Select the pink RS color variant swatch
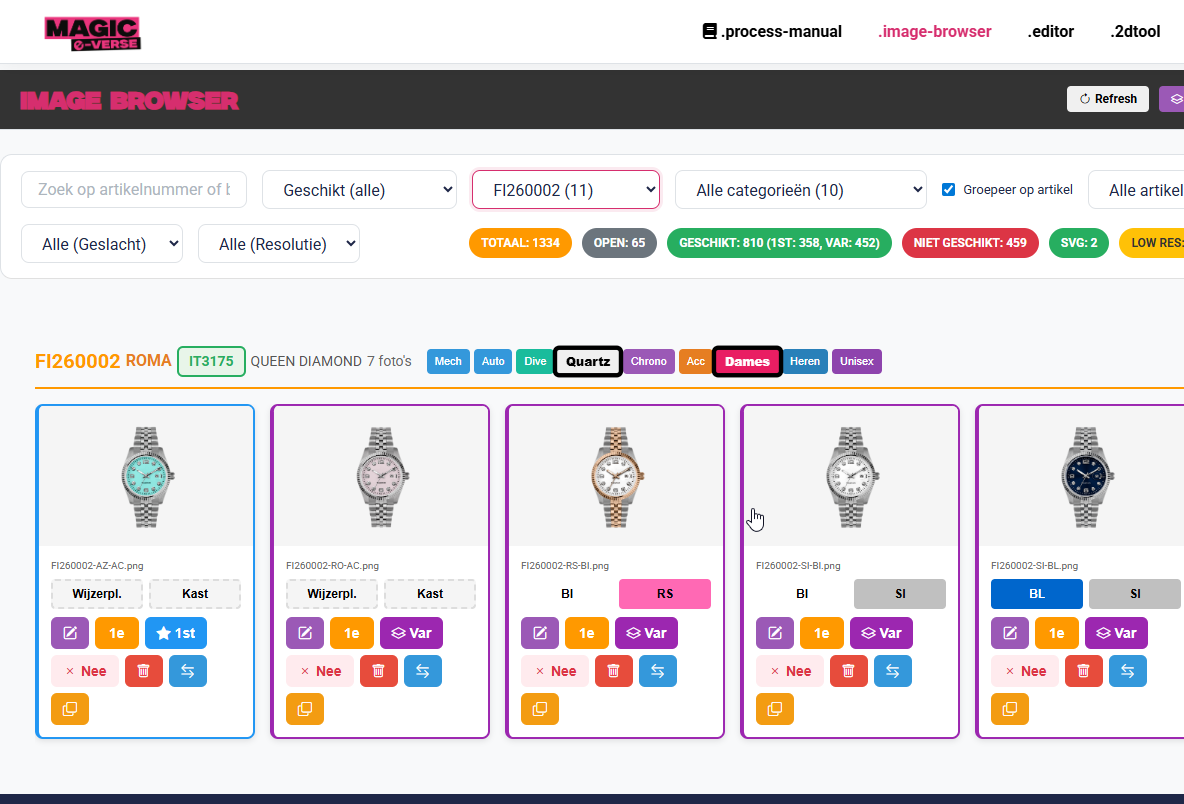1184x804 pixels. pyautogui.click(x=664, y=593)
